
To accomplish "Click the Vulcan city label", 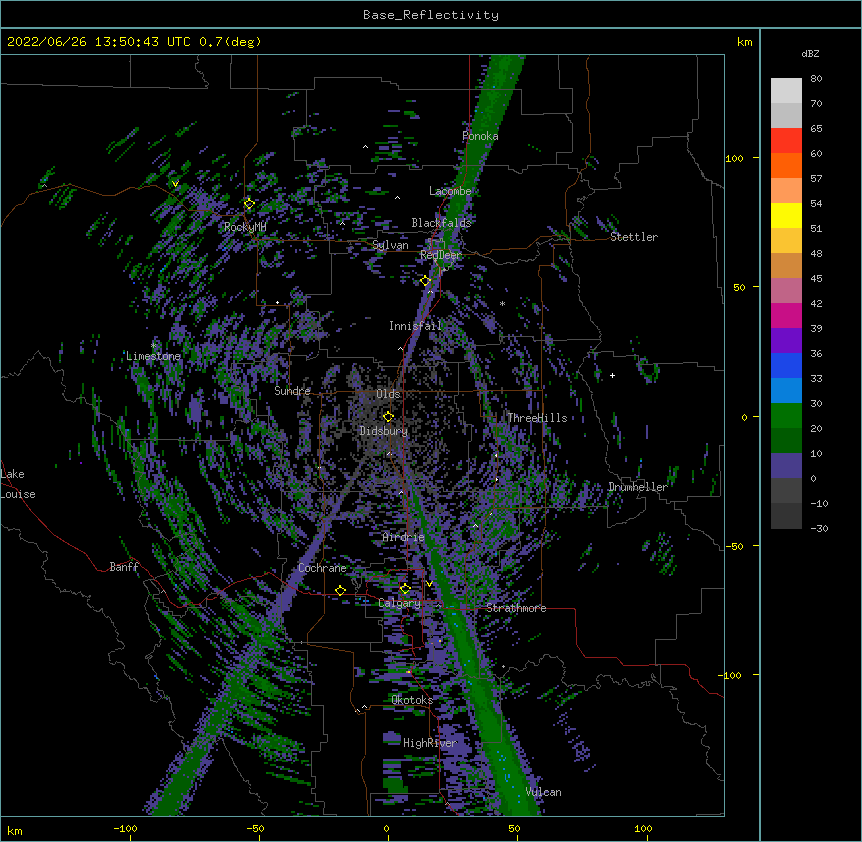I will pos(544,792).
